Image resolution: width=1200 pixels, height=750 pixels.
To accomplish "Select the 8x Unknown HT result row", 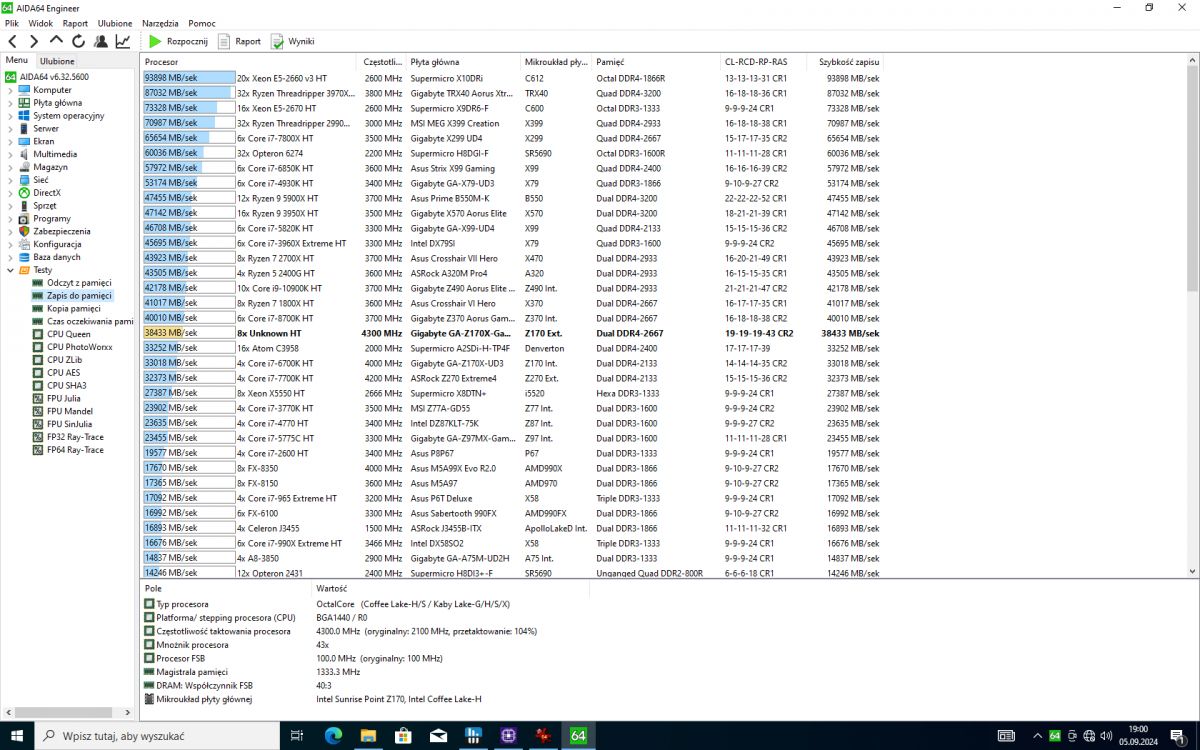I will [x=512, y=333].
